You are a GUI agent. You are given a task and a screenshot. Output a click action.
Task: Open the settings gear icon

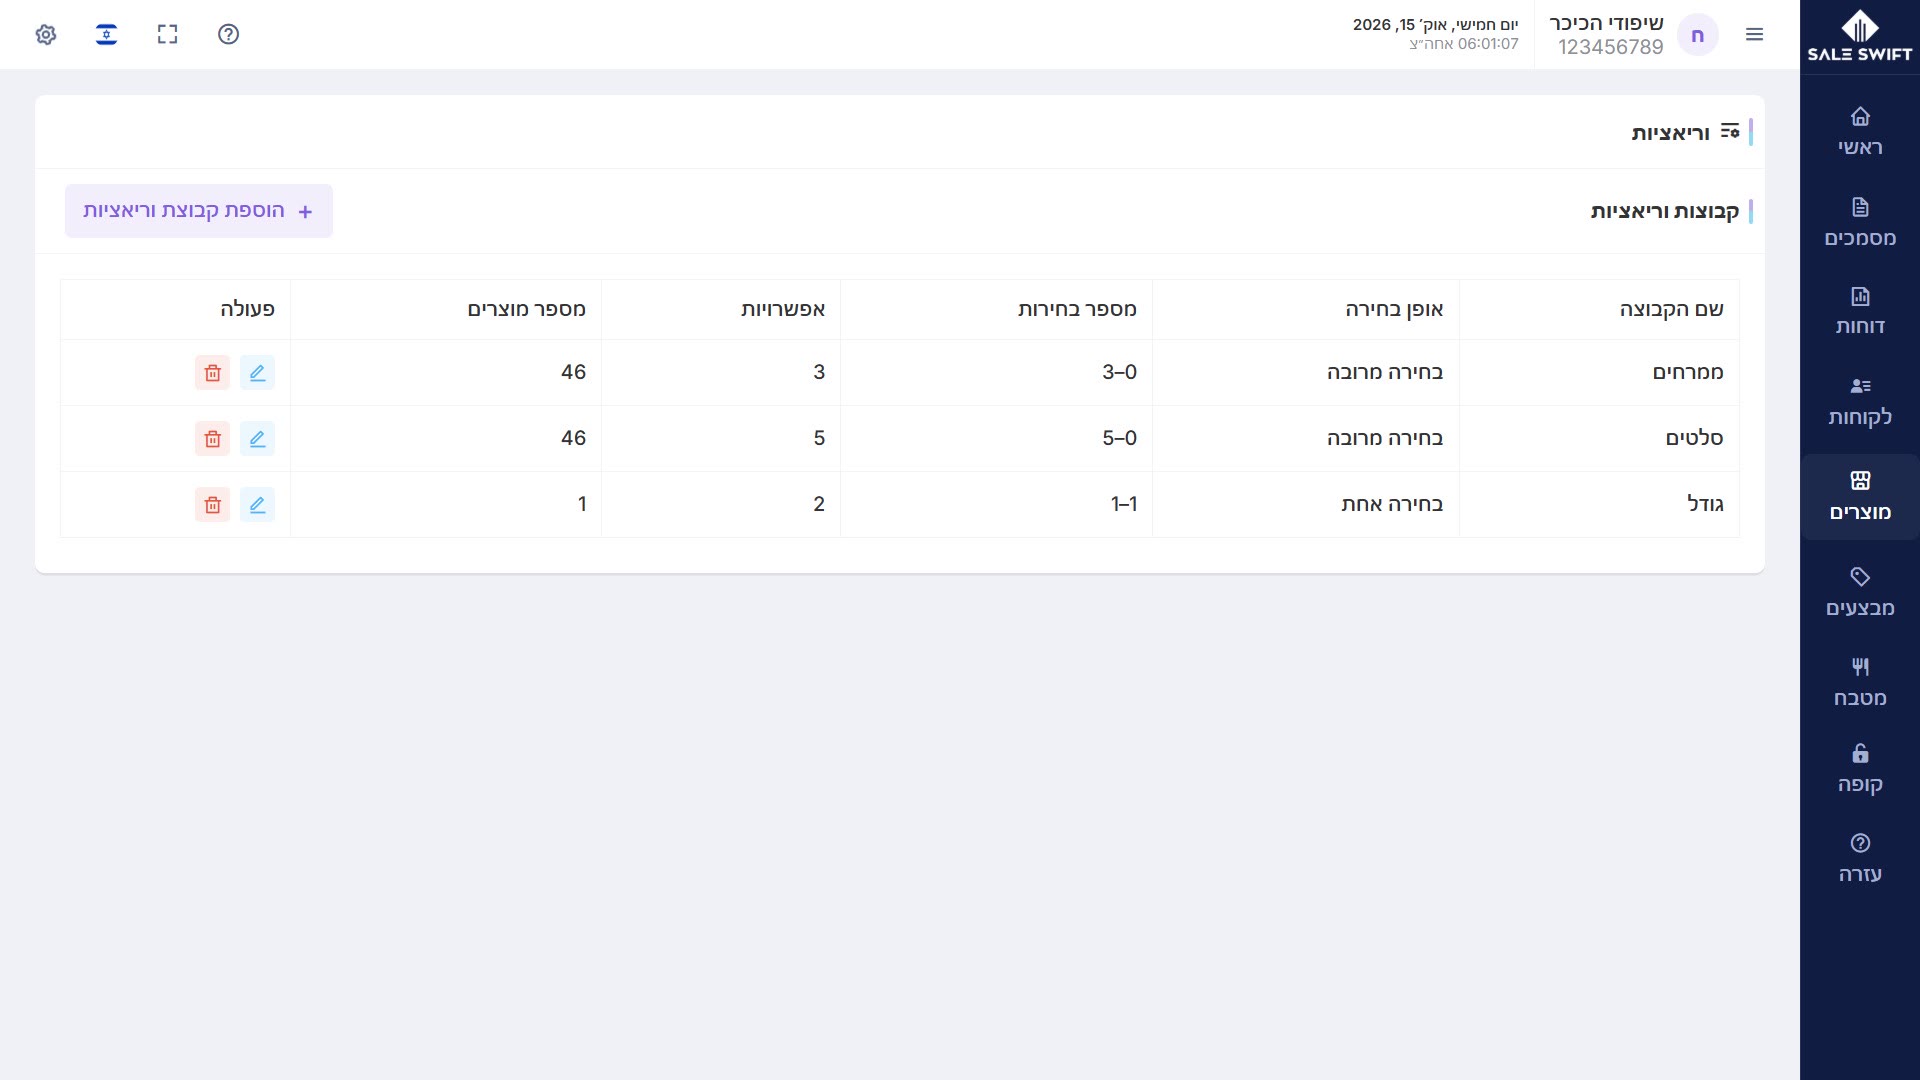45,35
